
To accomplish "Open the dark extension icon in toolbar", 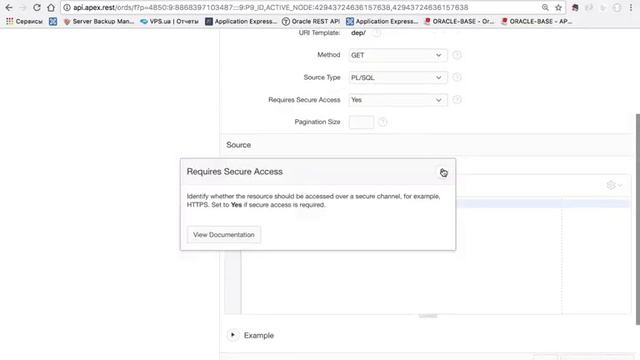I will tap(575, 7).
